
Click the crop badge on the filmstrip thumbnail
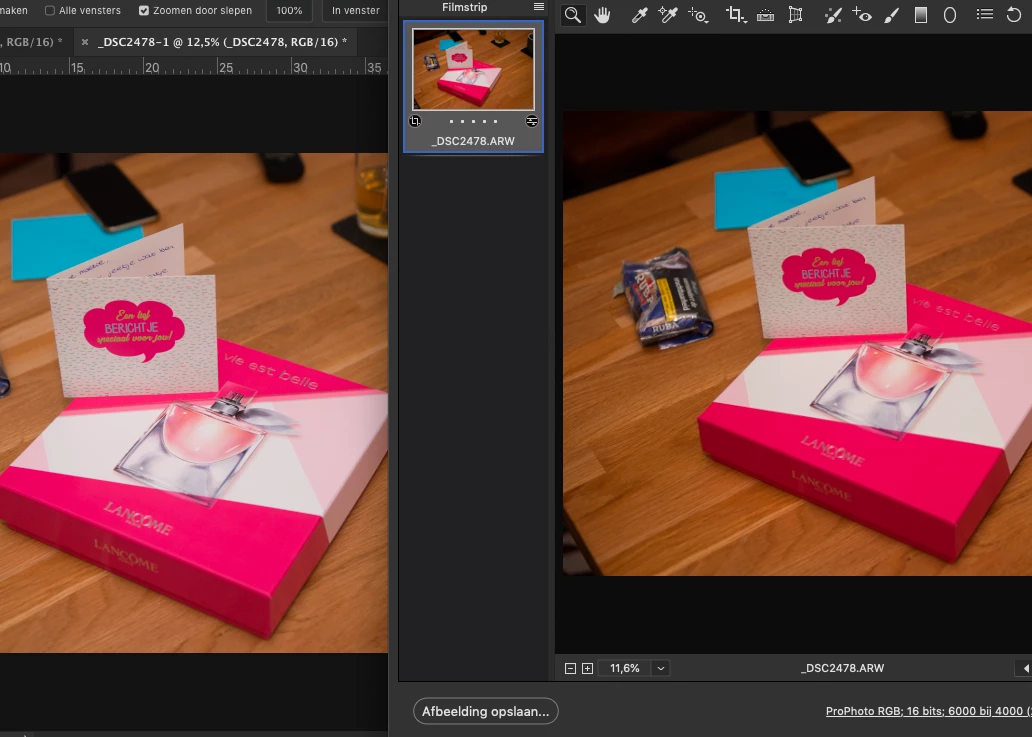click(x=415, y=121)
